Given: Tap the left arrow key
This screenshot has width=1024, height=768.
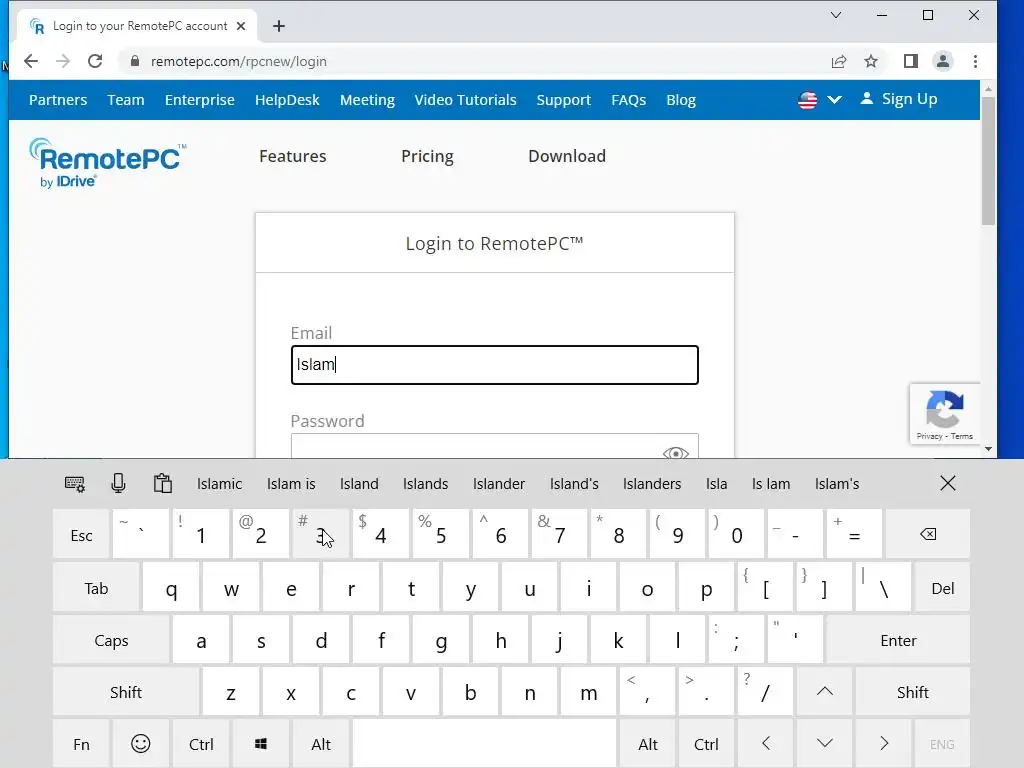Looking at the screenshot, I should pyautogui.click(x=767, y=743).
